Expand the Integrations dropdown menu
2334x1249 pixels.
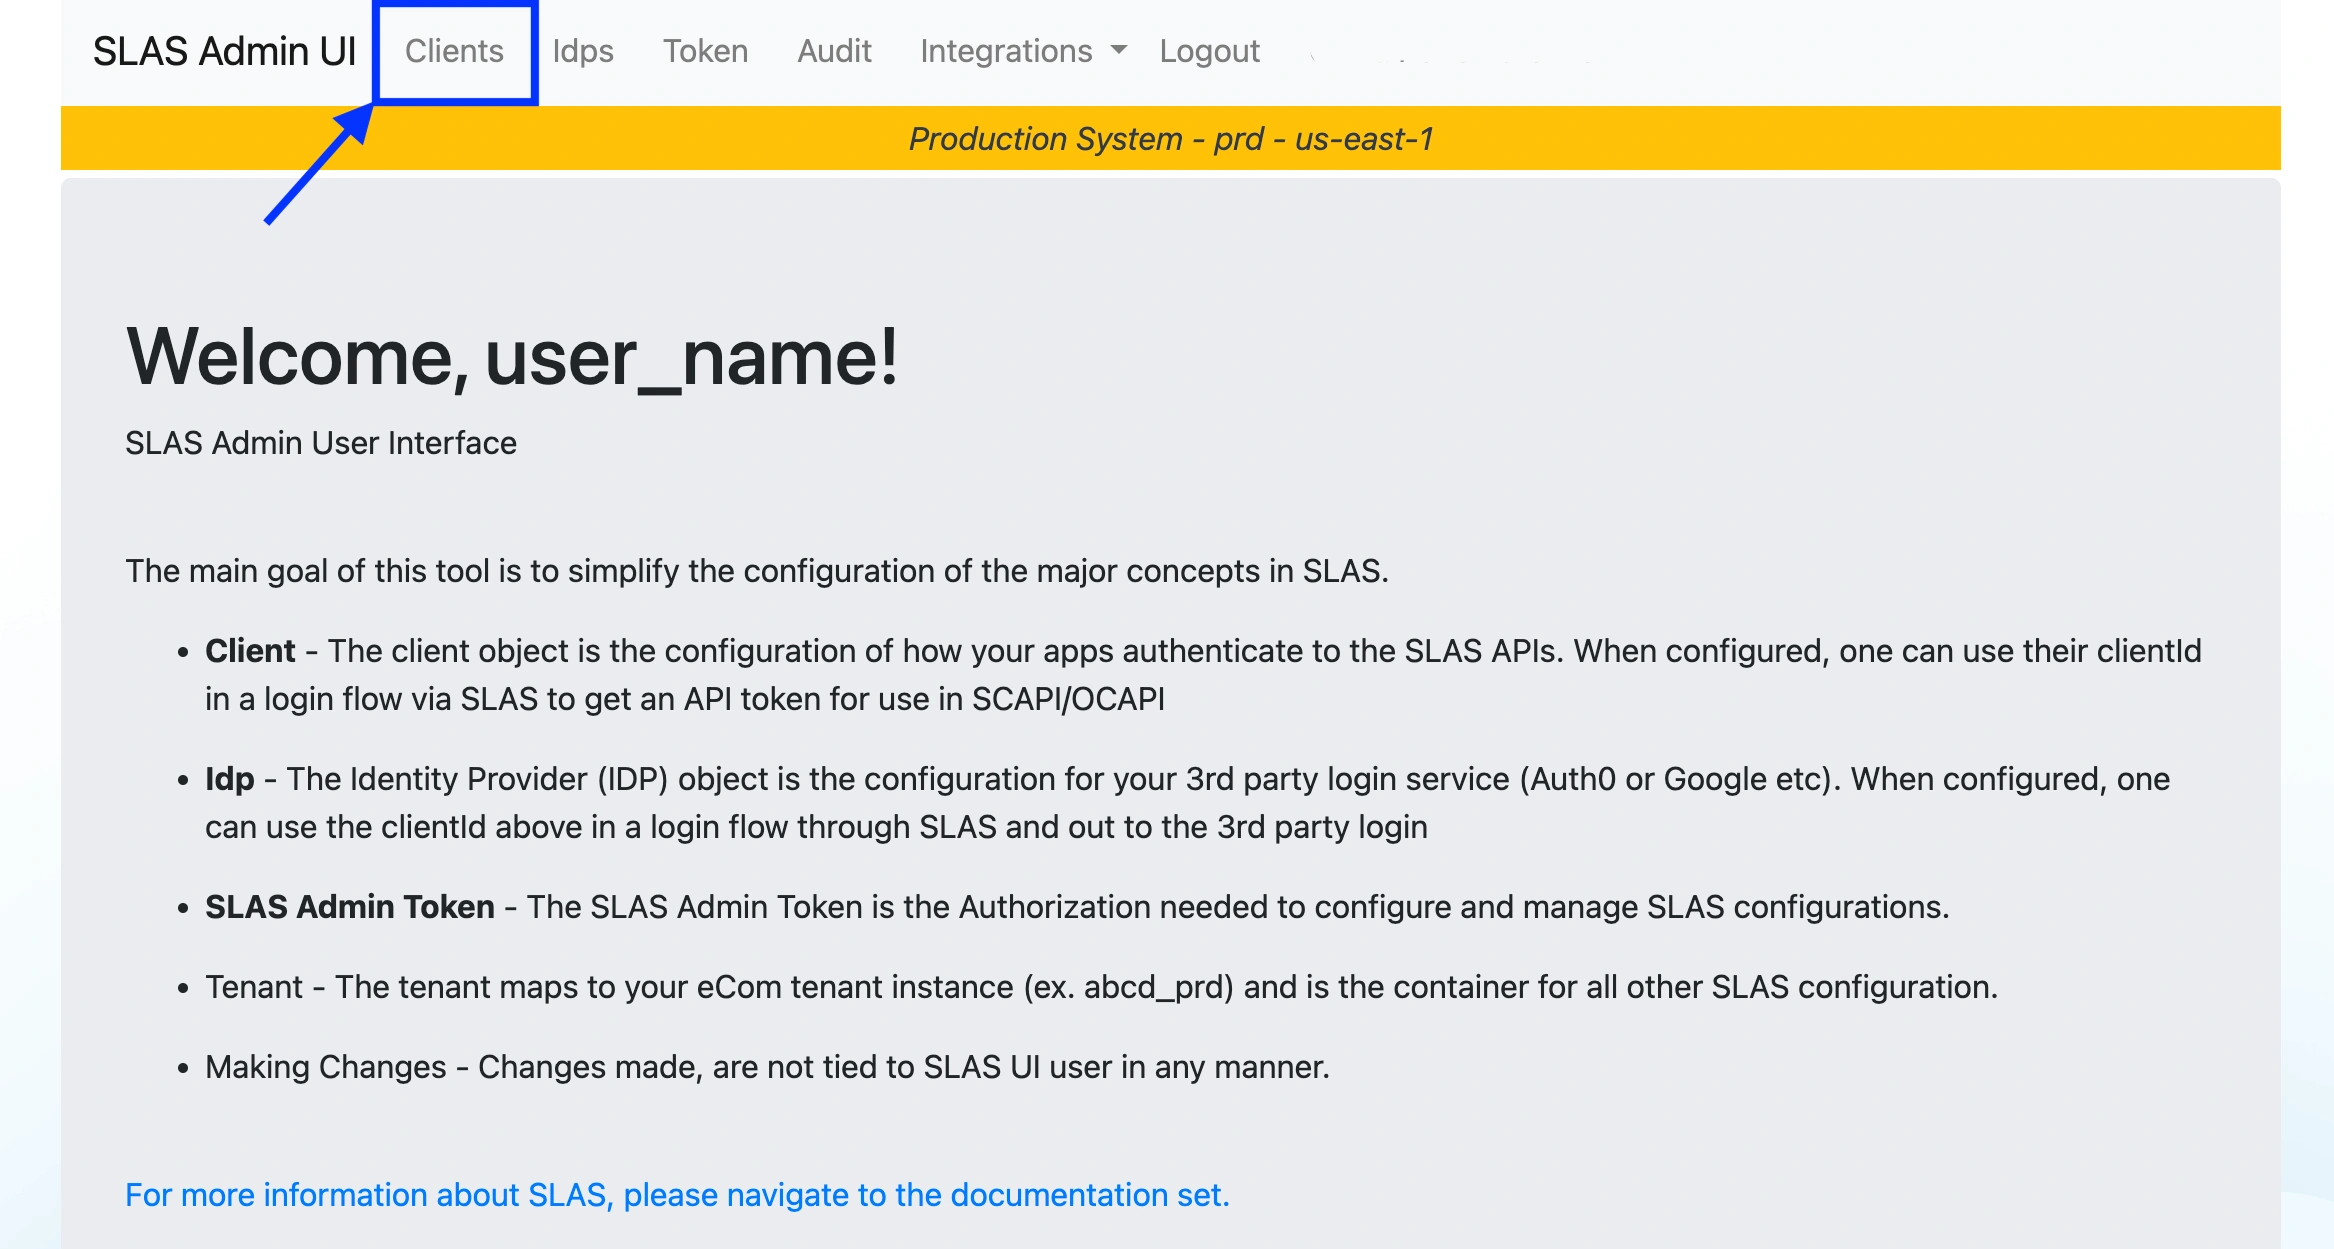pos(1006,51)
